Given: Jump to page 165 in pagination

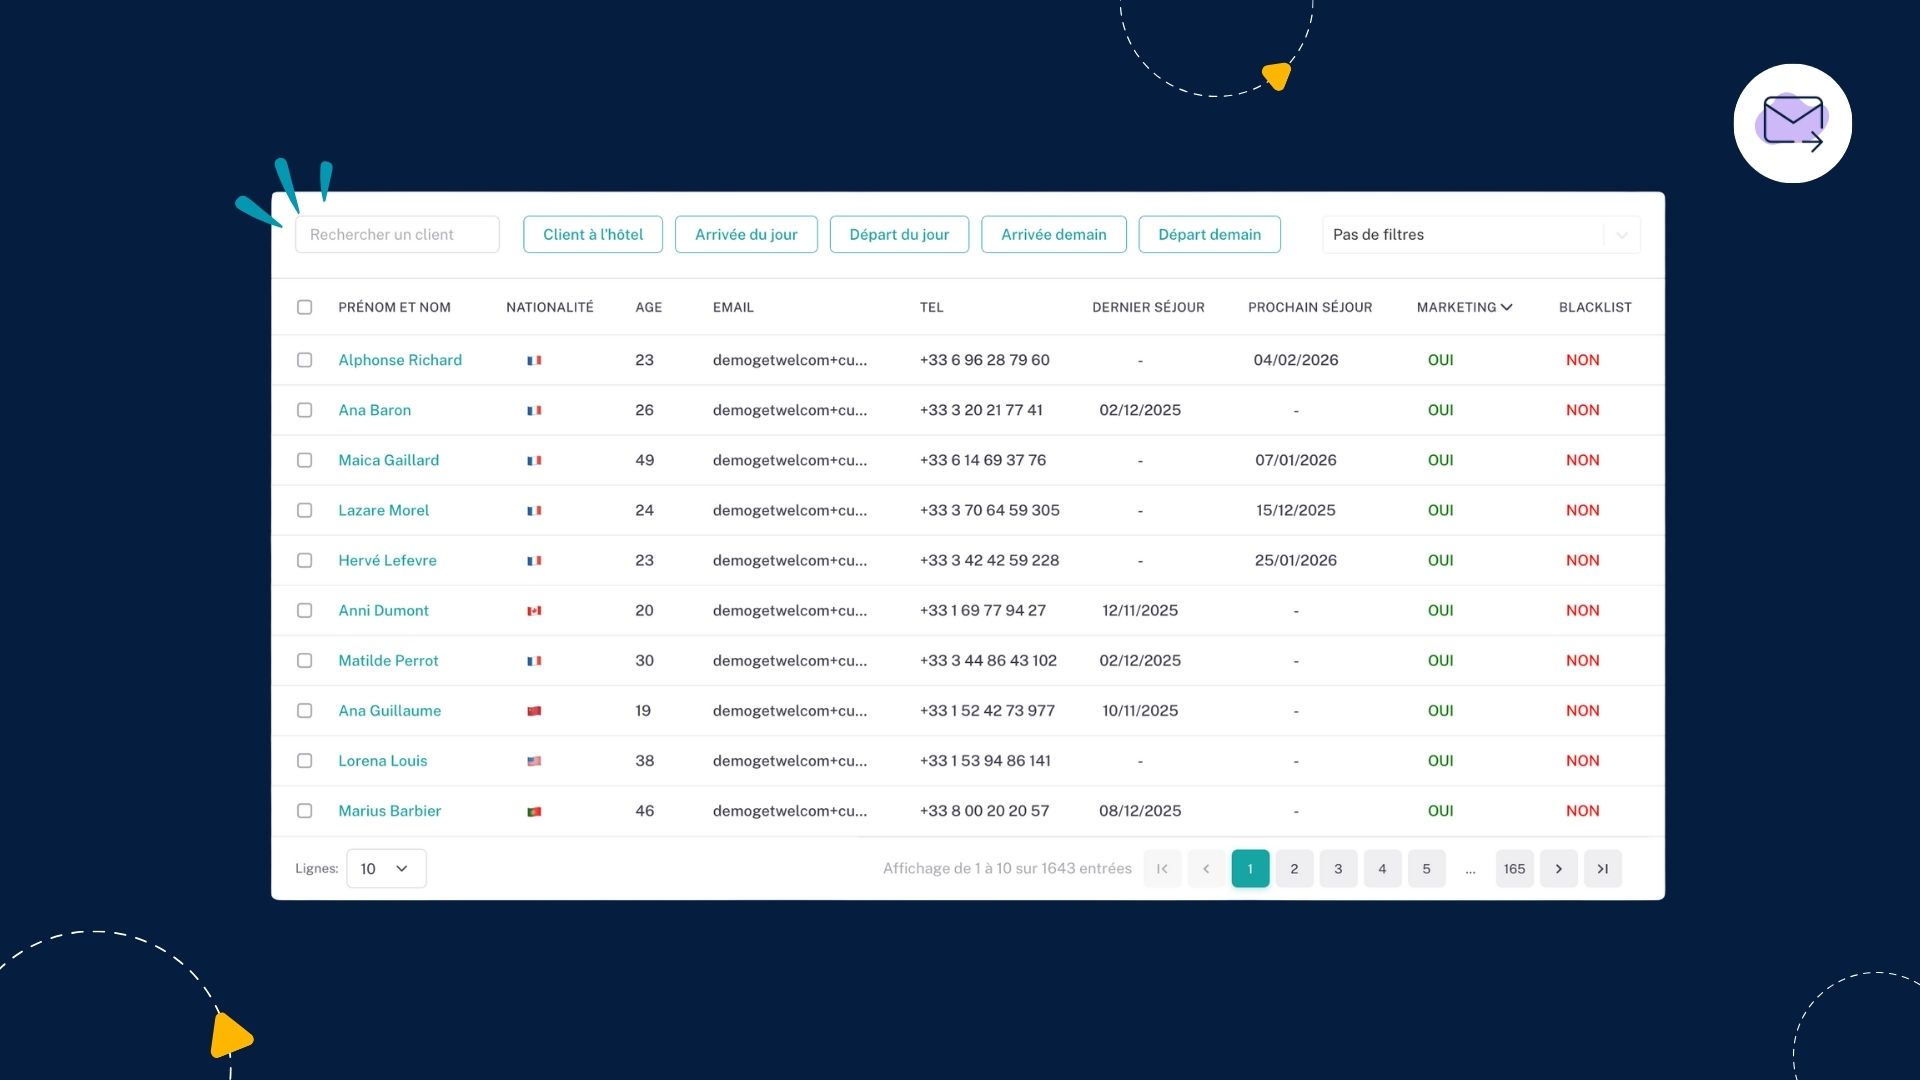Looking at the screenshot, I should tap(1514, 868).
